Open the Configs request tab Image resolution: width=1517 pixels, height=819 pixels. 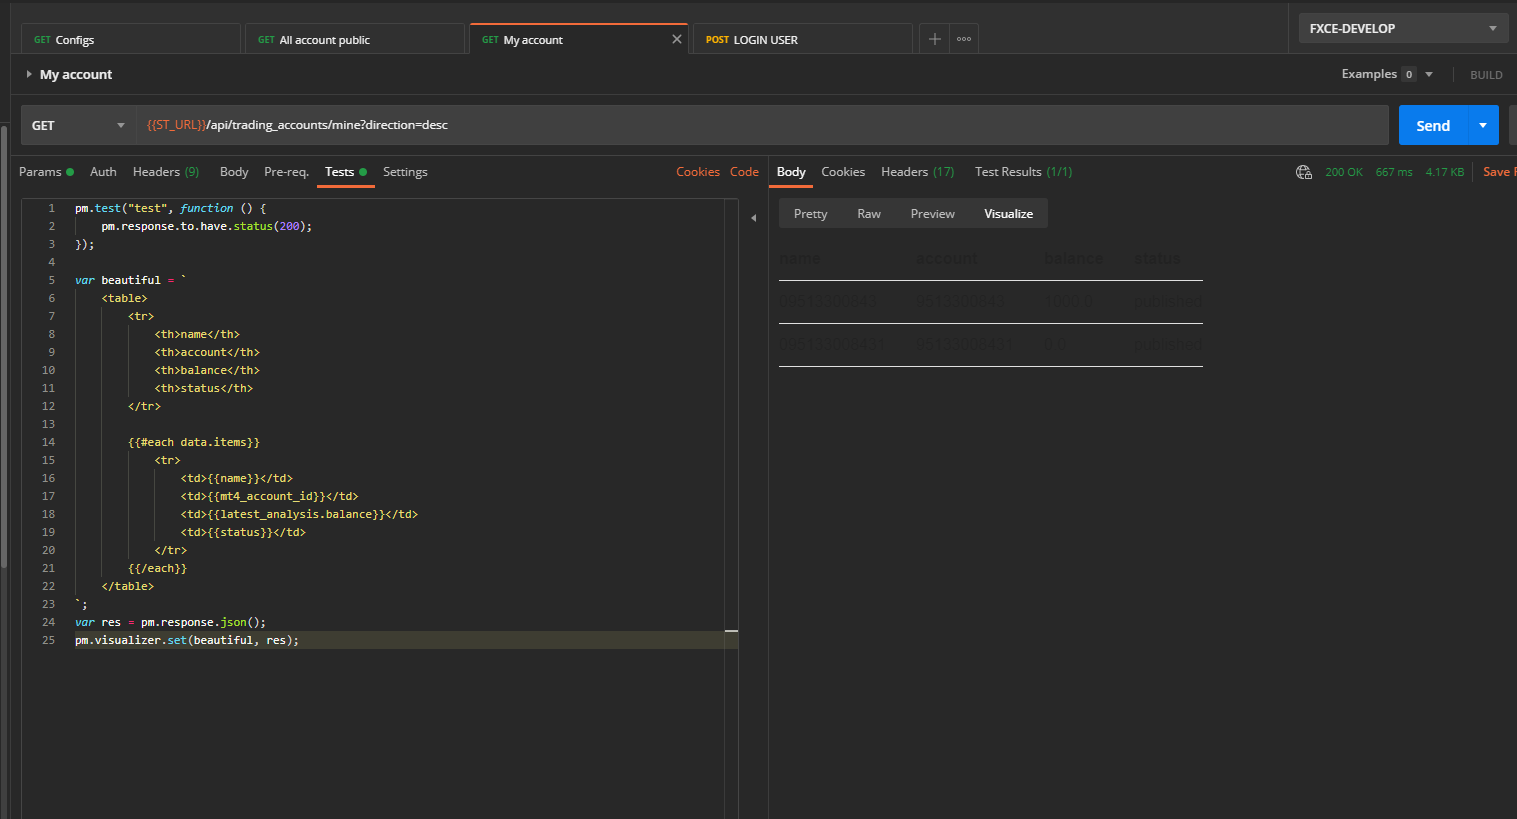click(x=130, y=39)
